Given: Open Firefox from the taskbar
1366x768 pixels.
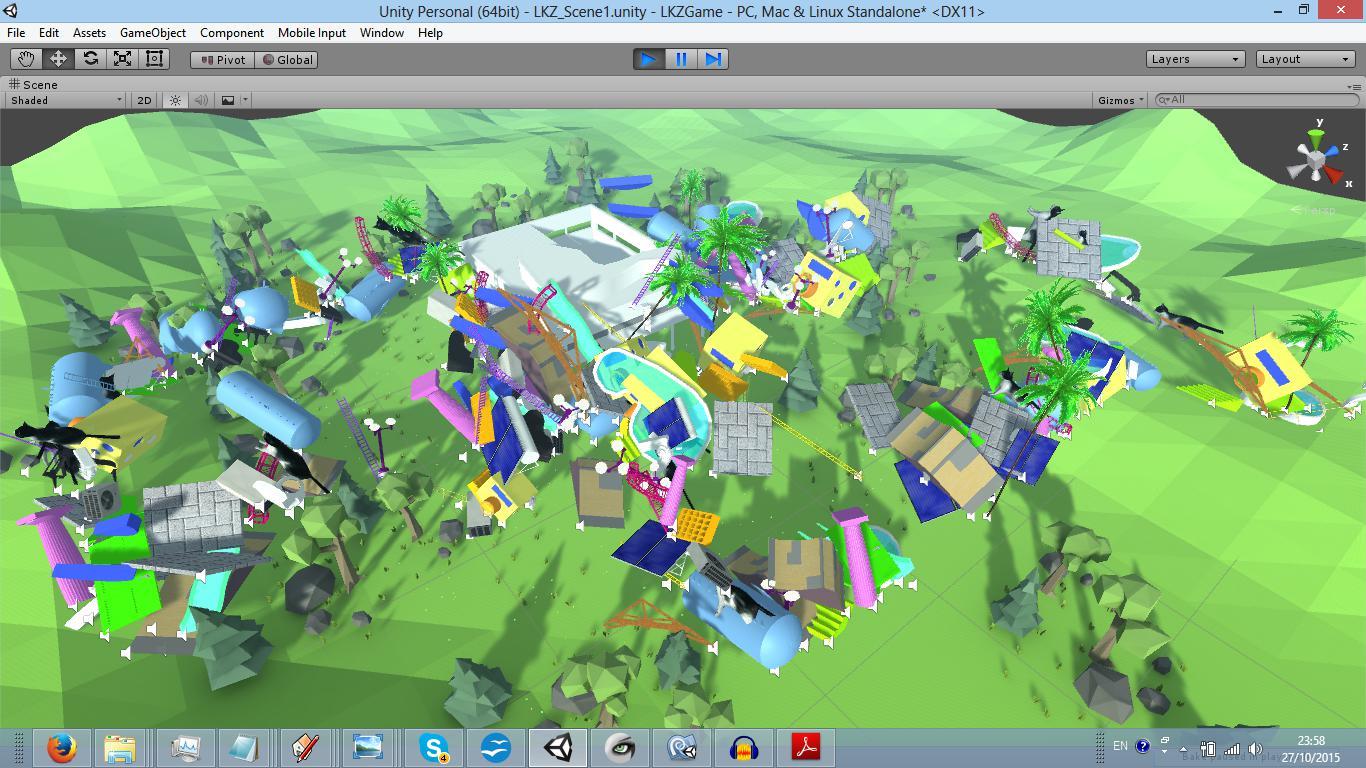Looking at the screenshot, I should pos(62,747).
